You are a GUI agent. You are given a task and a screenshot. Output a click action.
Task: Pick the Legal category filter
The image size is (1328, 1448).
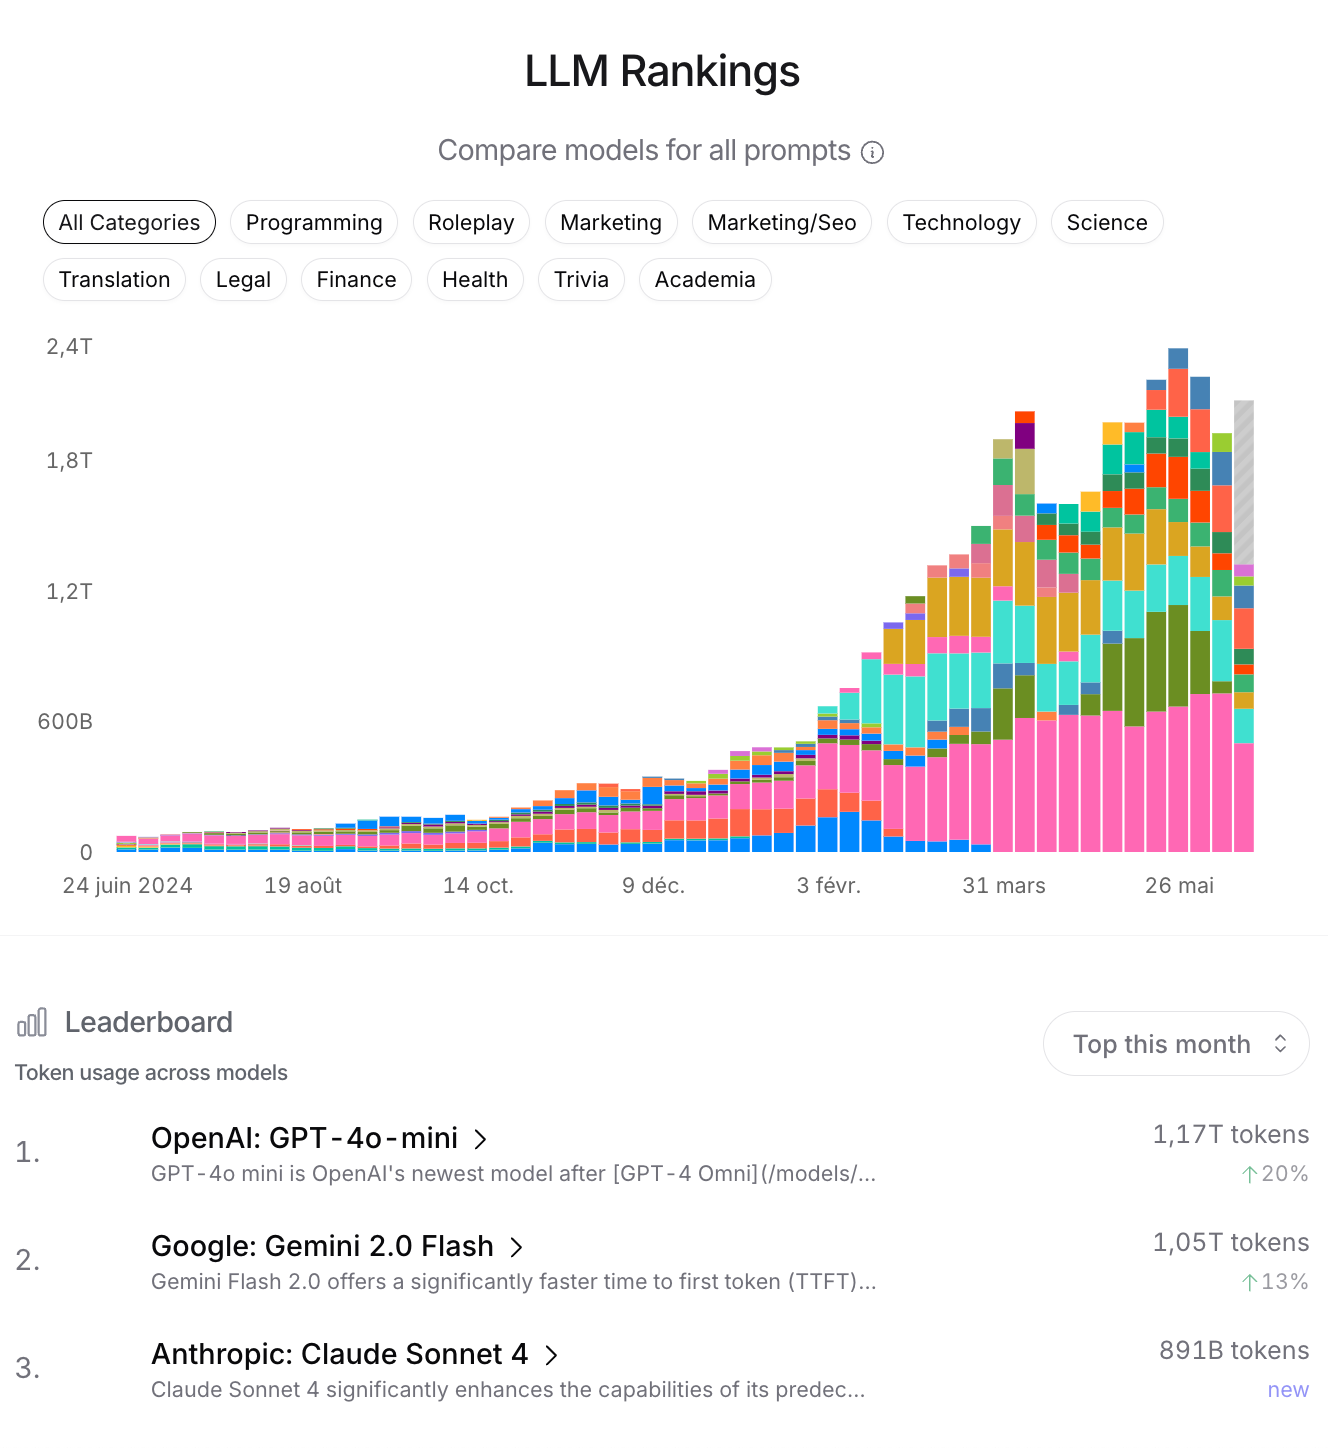(243, 279)
